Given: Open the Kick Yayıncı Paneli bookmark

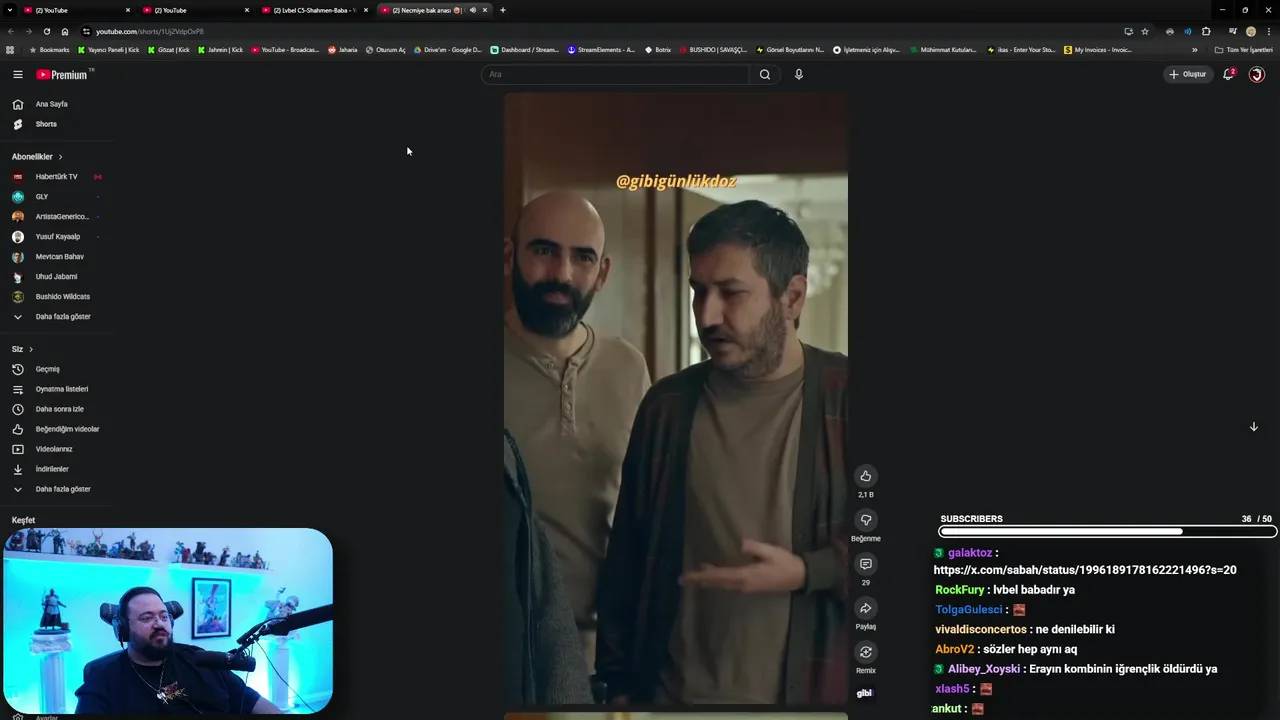Looking at the screenshot, I should pos(108,49).
